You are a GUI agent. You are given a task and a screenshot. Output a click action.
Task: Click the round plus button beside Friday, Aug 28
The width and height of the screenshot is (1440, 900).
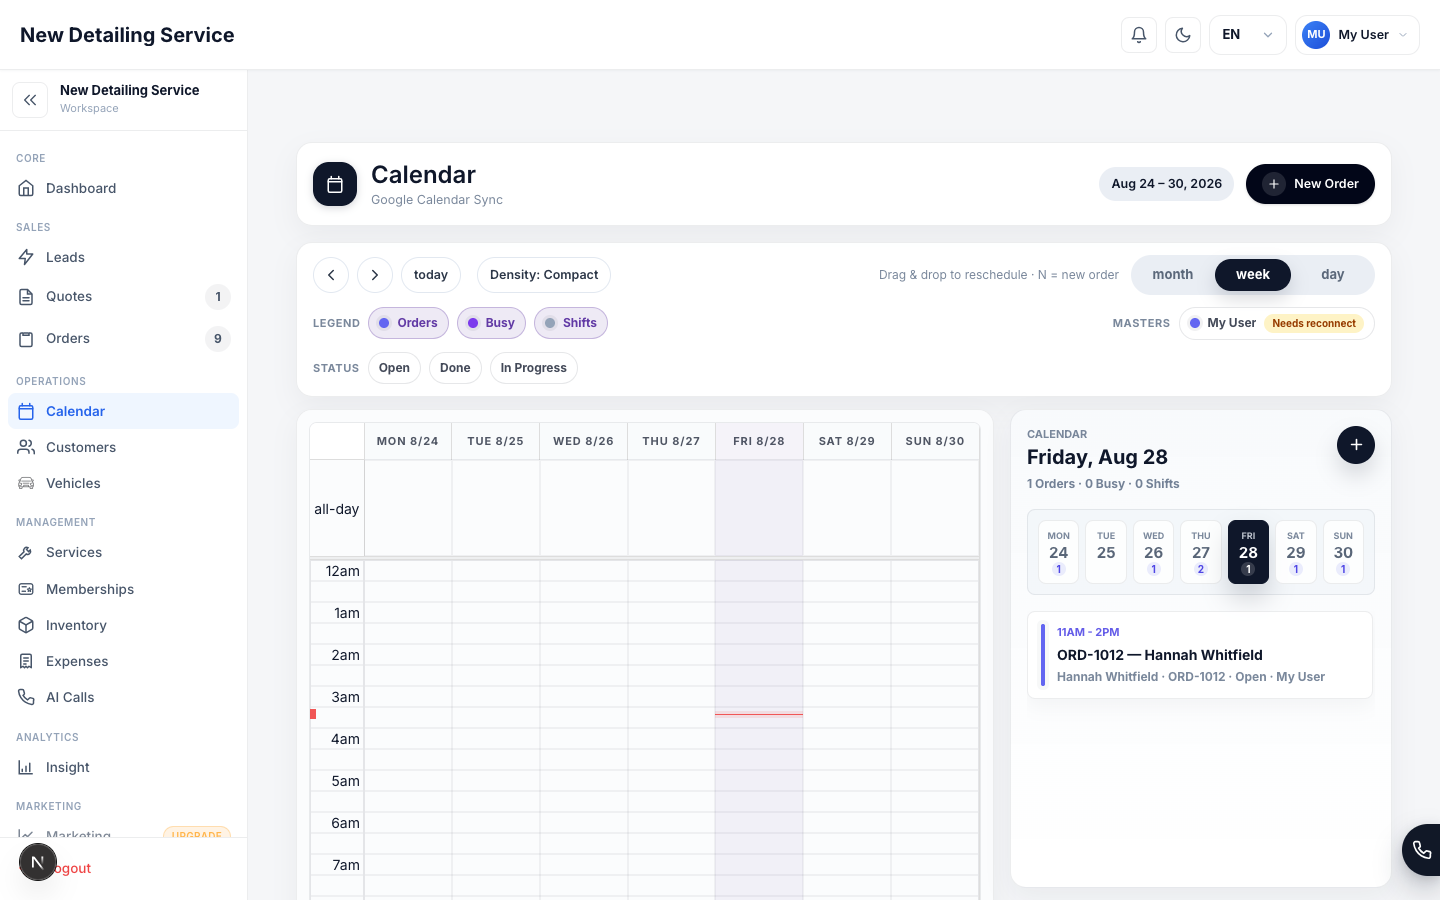point(1356,445)
